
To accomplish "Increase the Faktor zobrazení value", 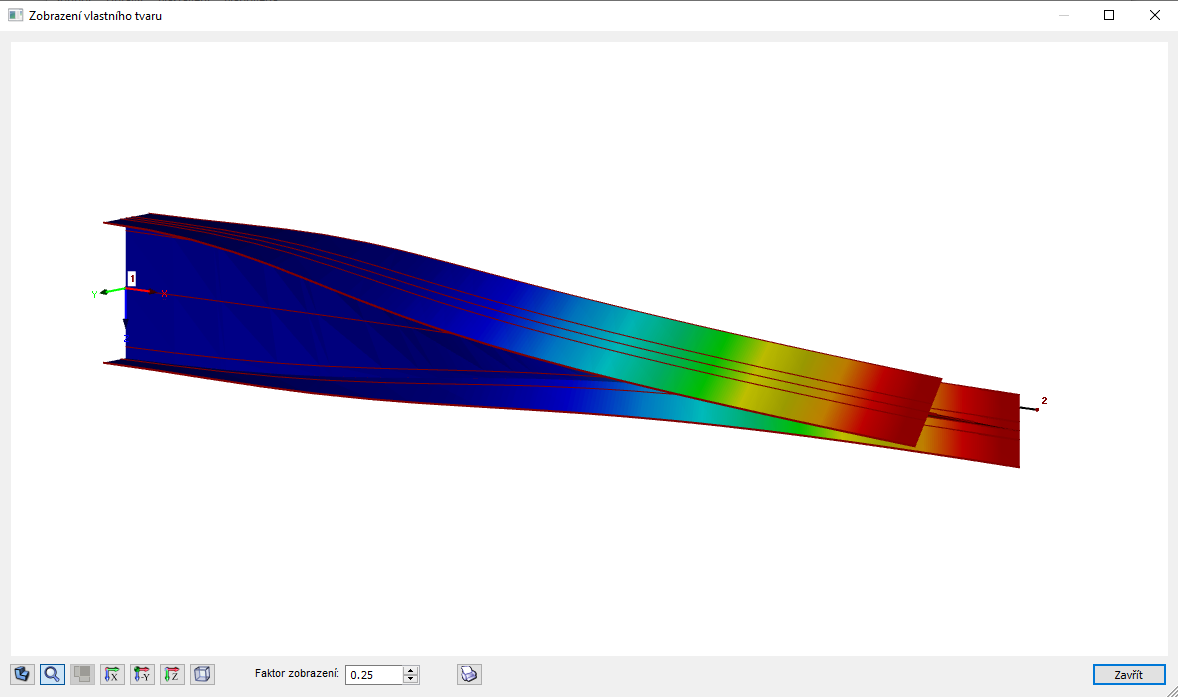I will coord(410,670).
